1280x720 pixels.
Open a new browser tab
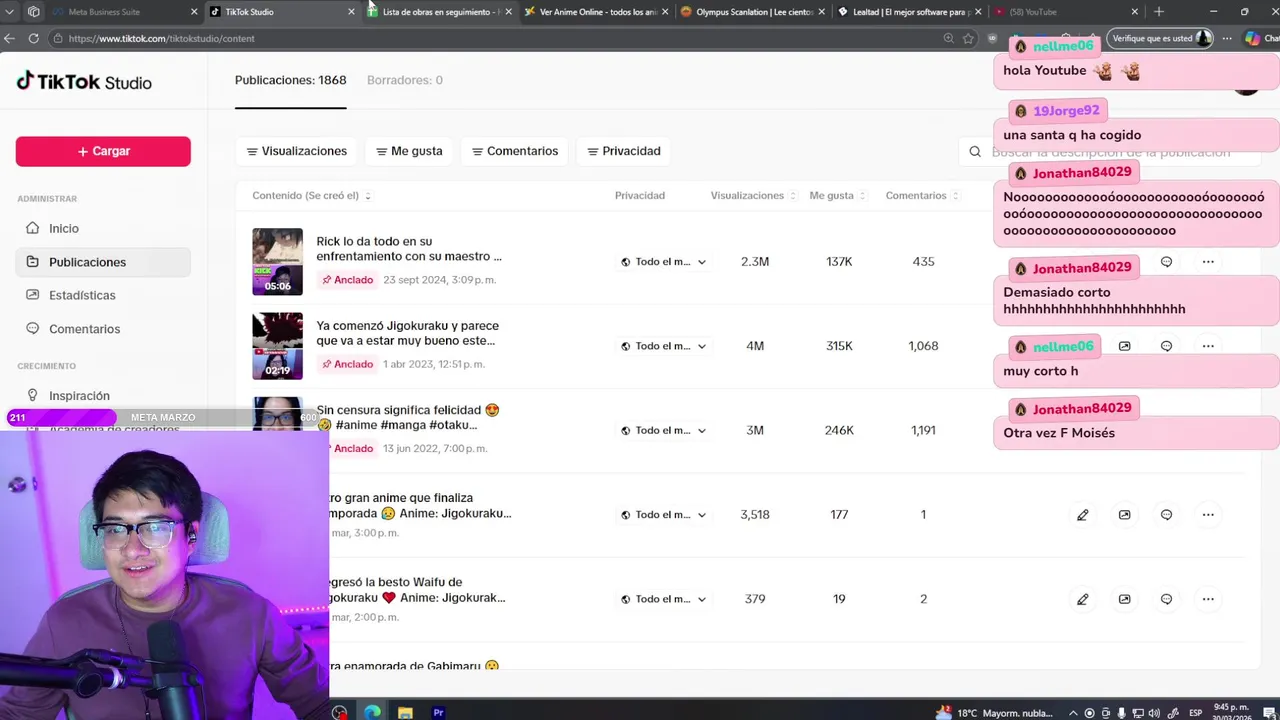pyautogui.click(x=1159, y=12)
